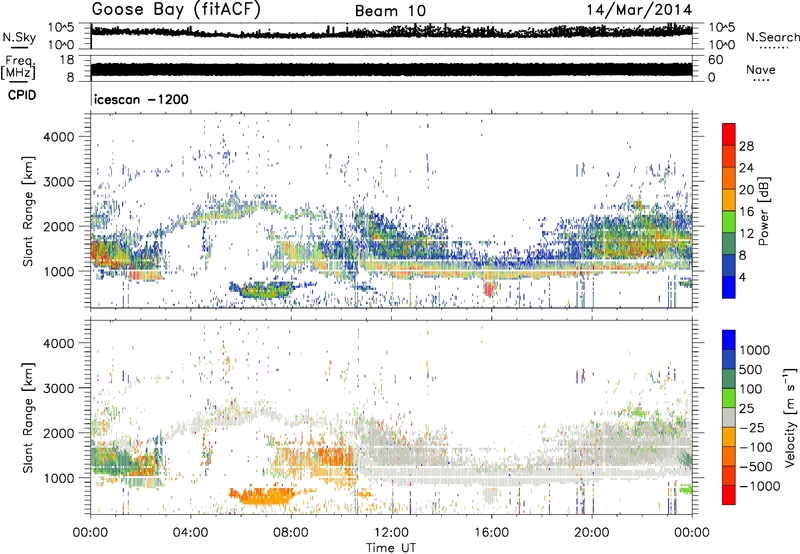Select the '-1000' tick on the velocity colorbar

pyautogui.click(x=759, y=486)
